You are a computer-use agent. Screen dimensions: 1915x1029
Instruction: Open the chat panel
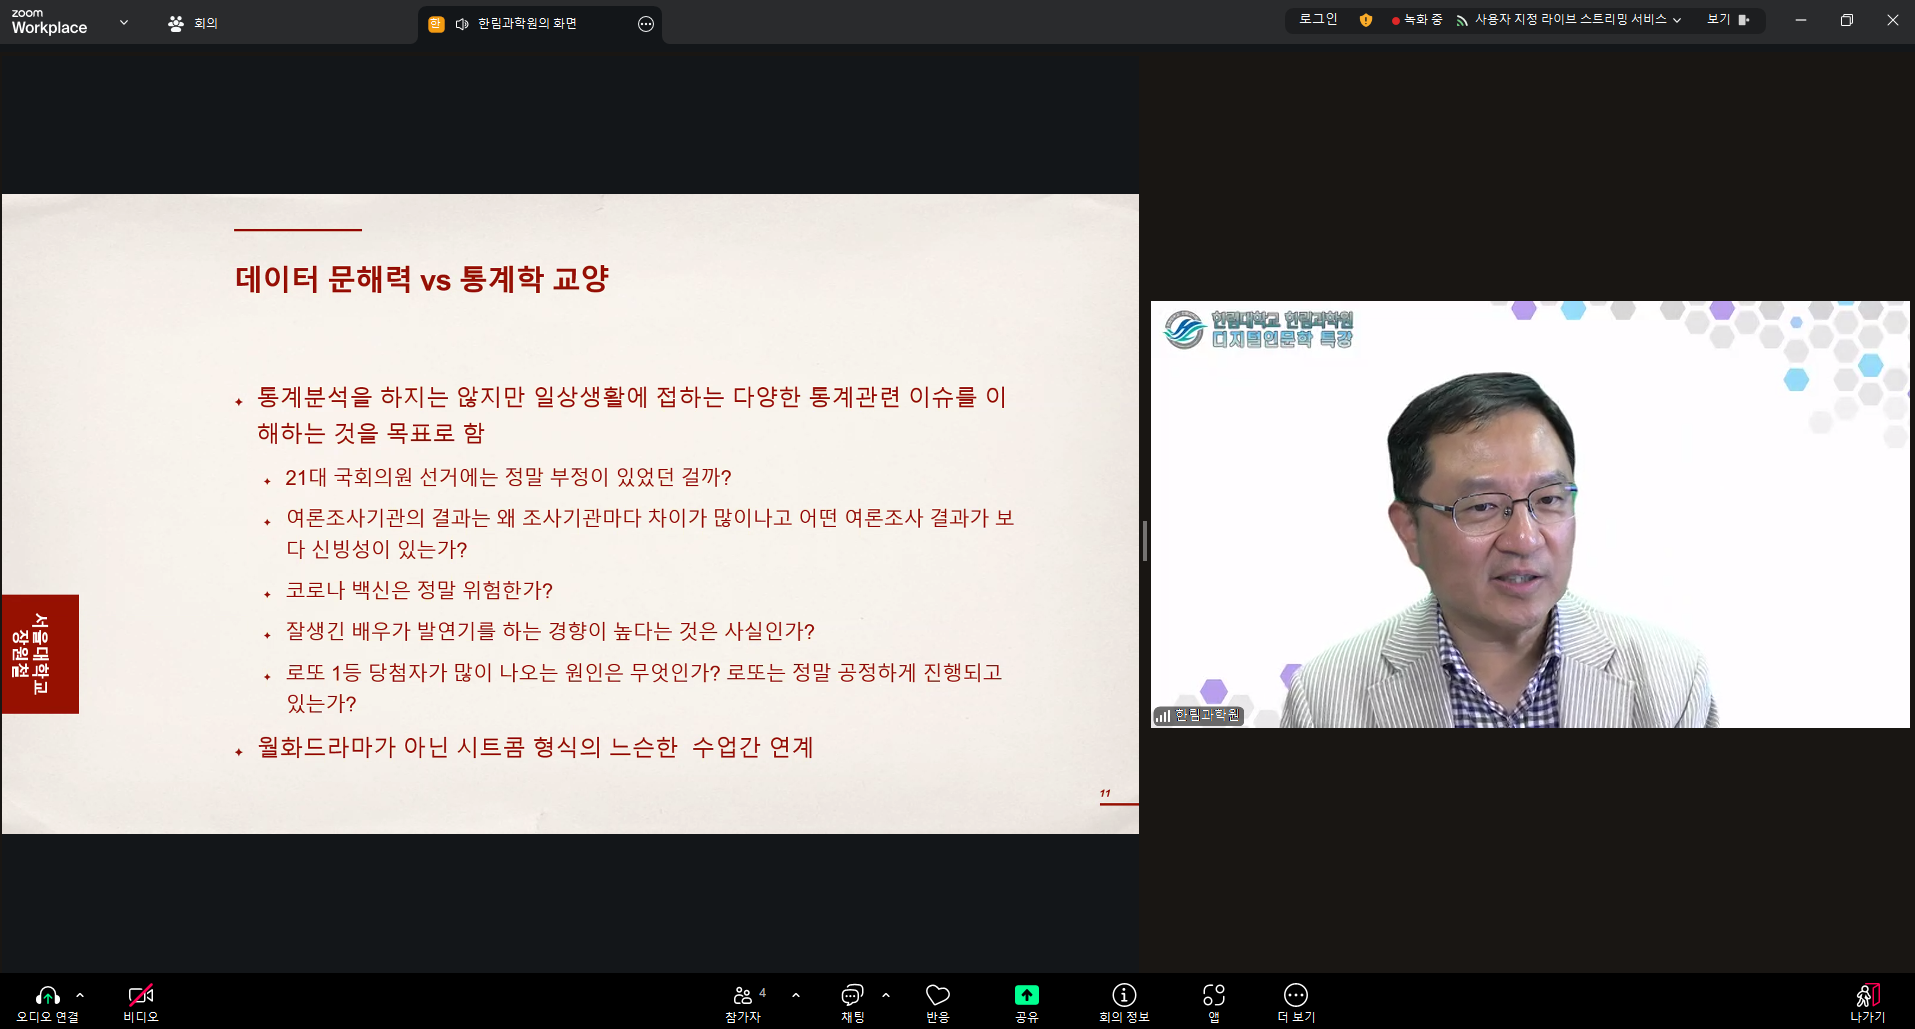(x=852, y=996)
